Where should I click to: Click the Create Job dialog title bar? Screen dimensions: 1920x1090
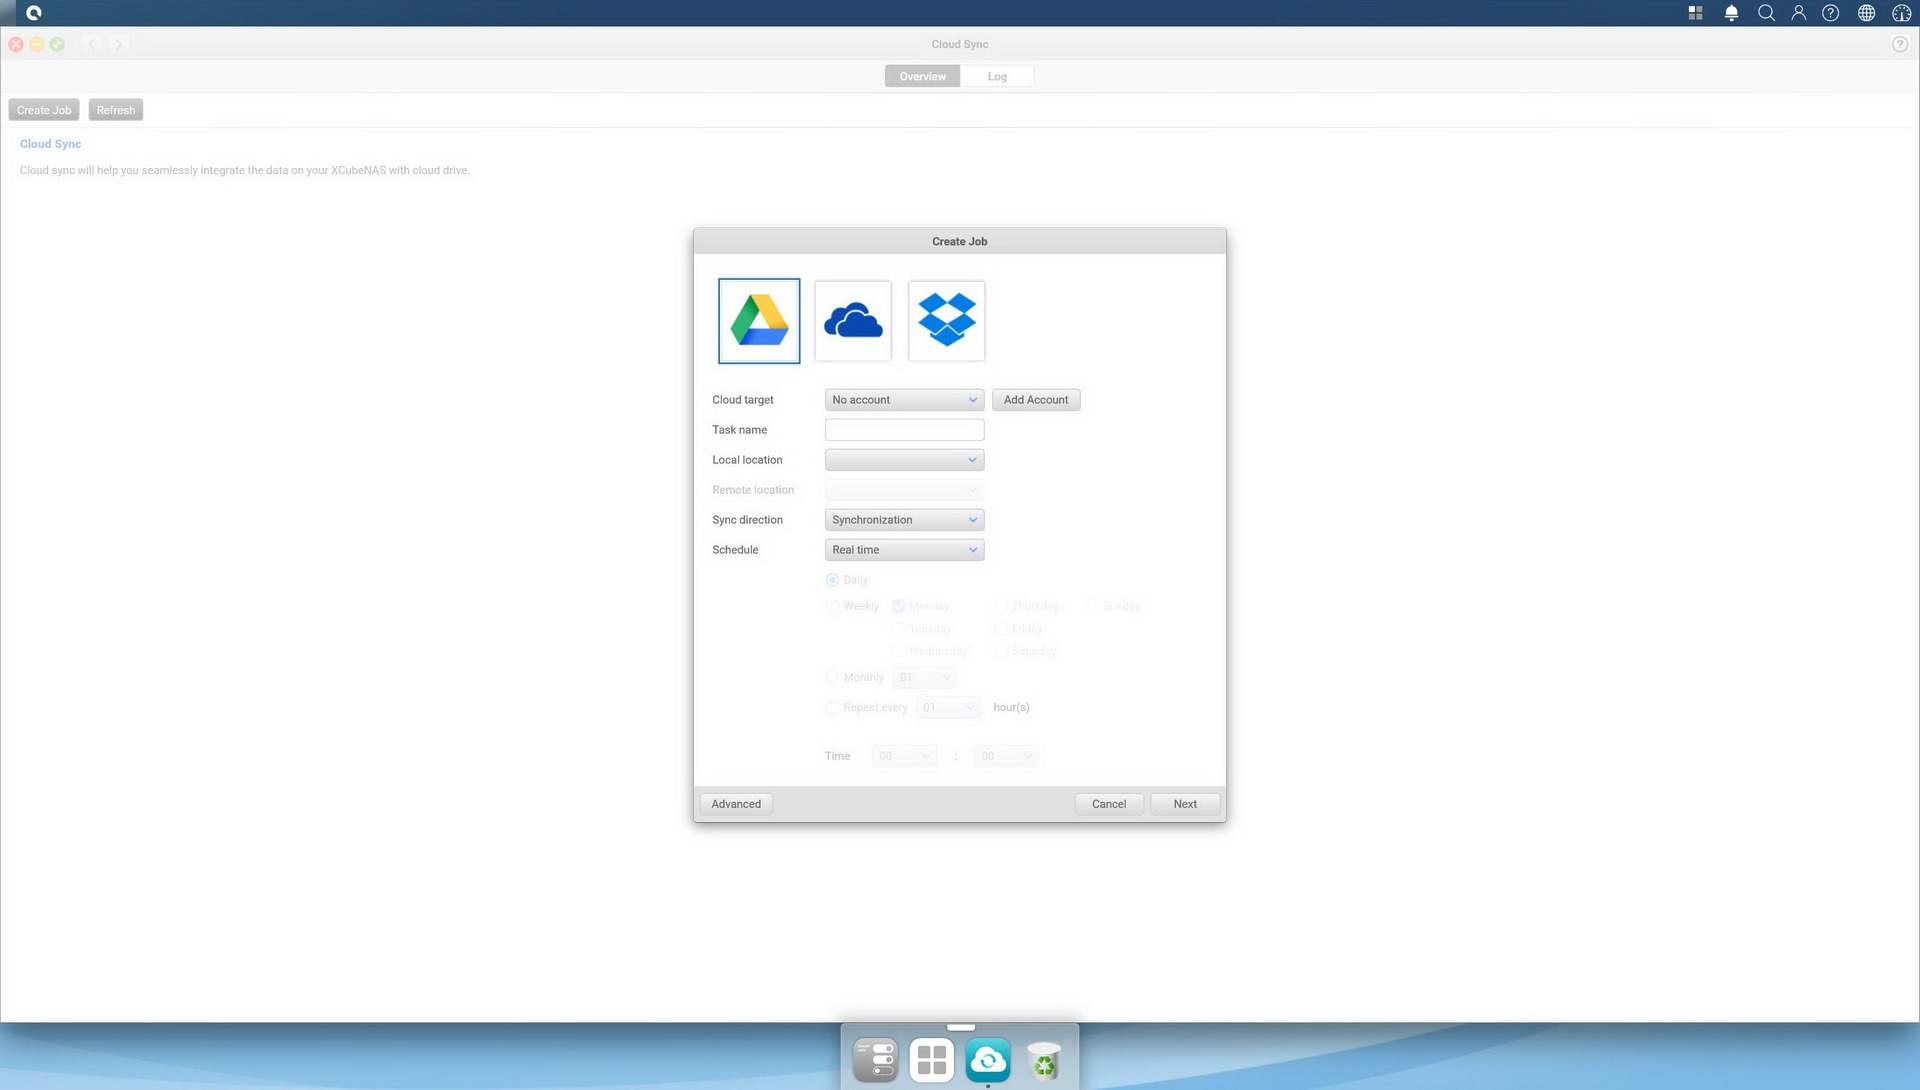(960, 241)
